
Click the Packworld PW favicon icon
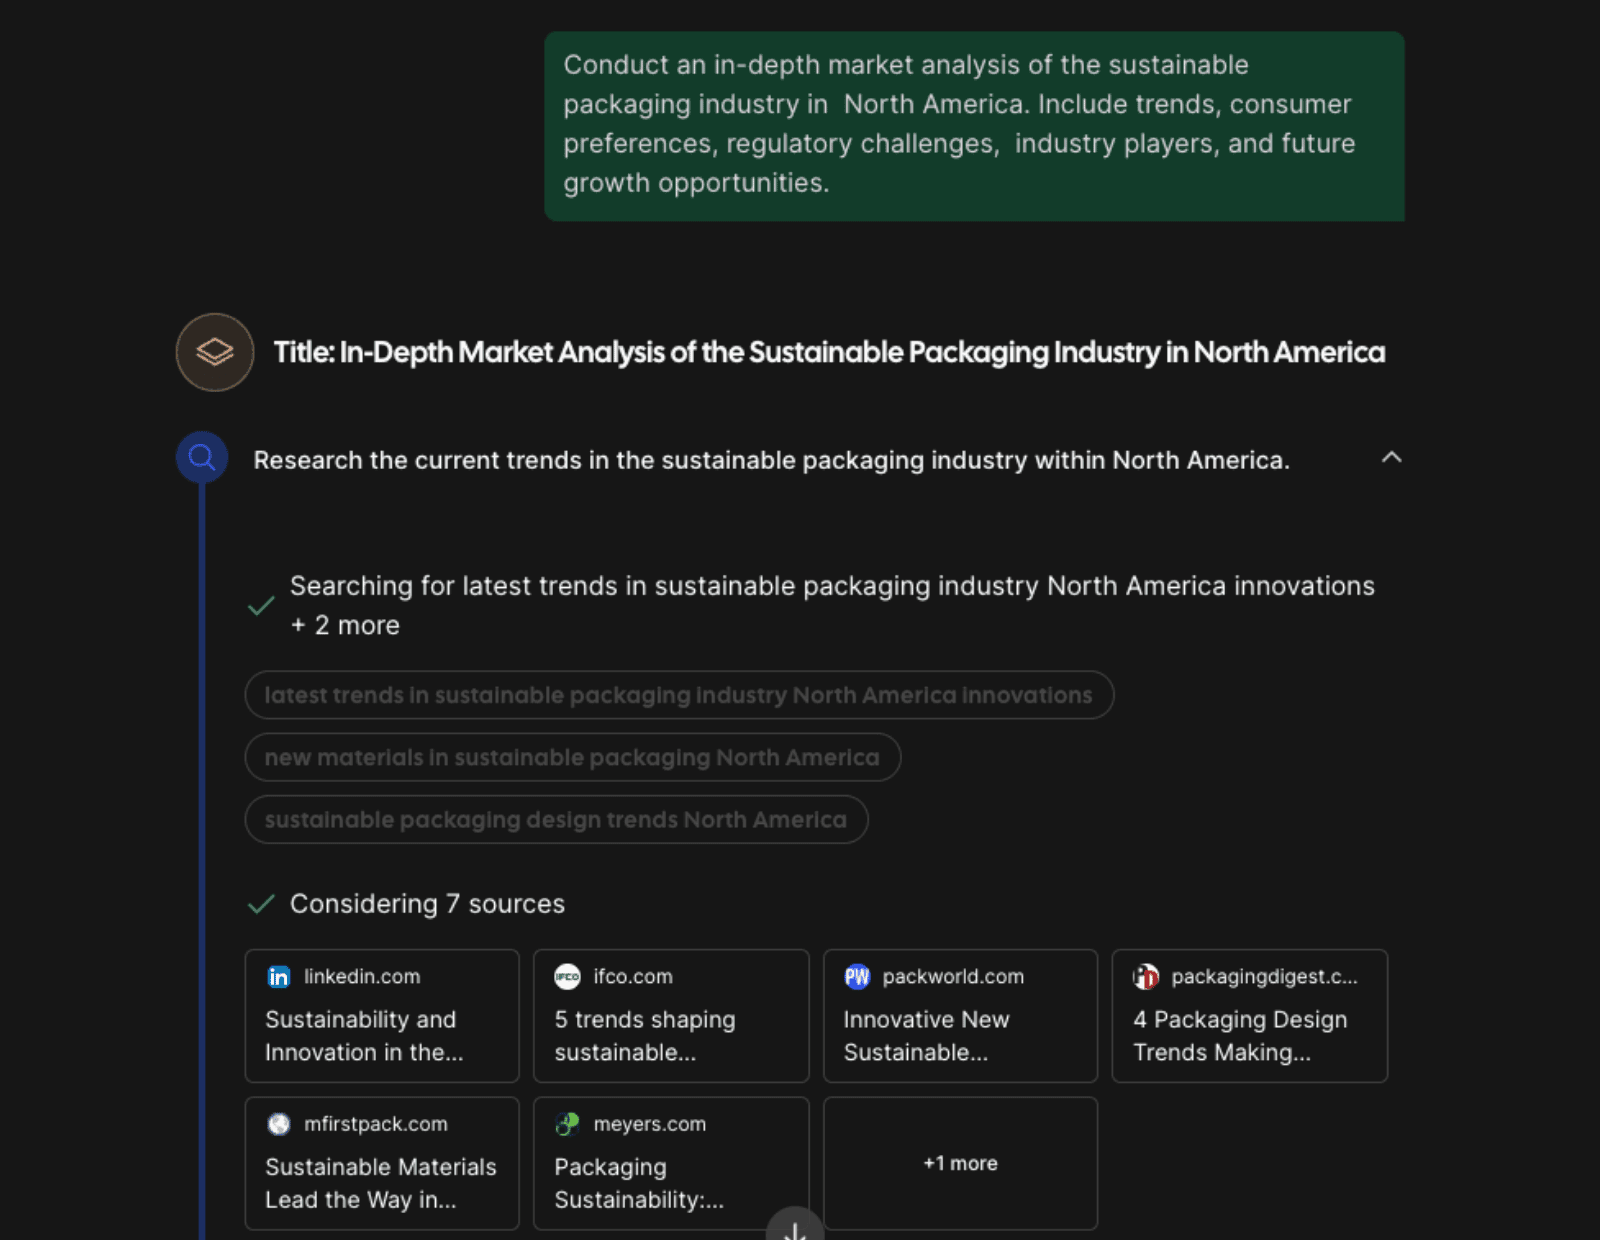(x=857, y=977)
